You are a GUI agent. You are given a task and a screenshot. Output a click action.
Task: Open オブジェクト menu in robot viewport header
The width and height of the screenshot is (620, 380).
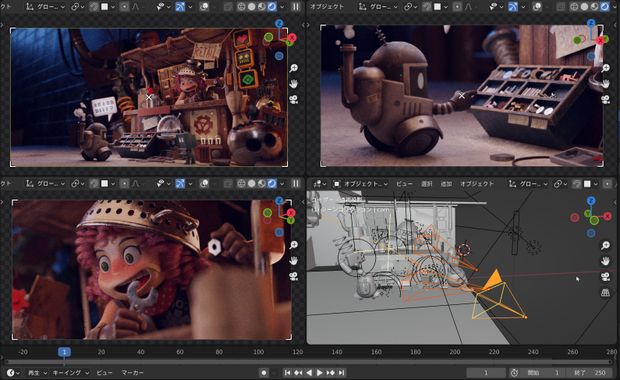327,7
